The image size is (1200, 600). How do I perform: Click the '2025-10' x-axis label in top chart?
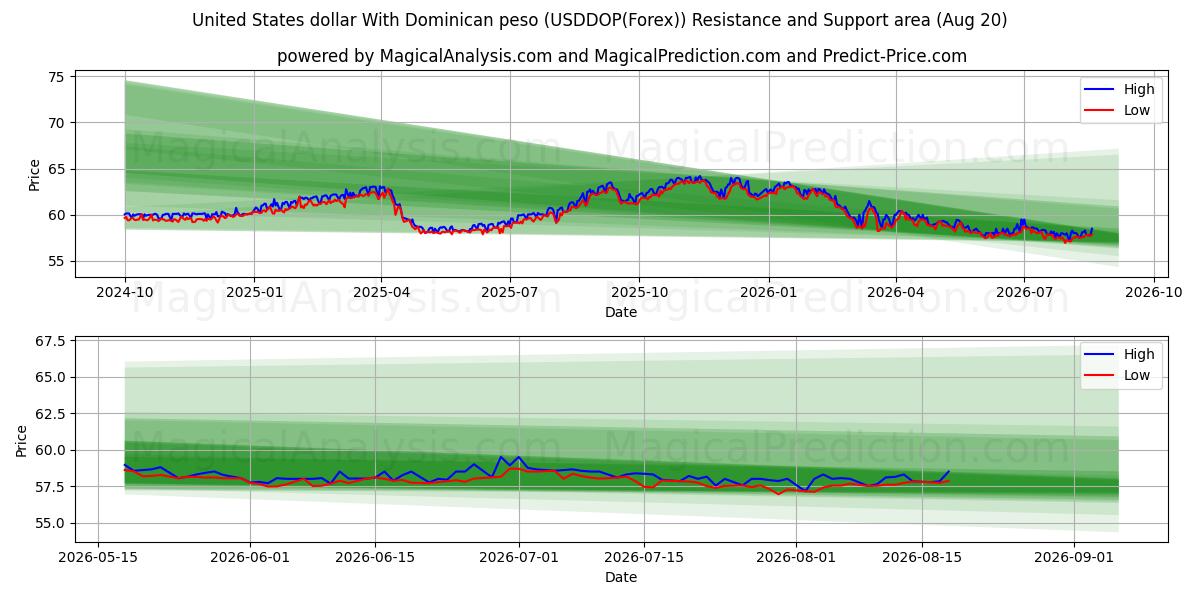click(638, 293)
